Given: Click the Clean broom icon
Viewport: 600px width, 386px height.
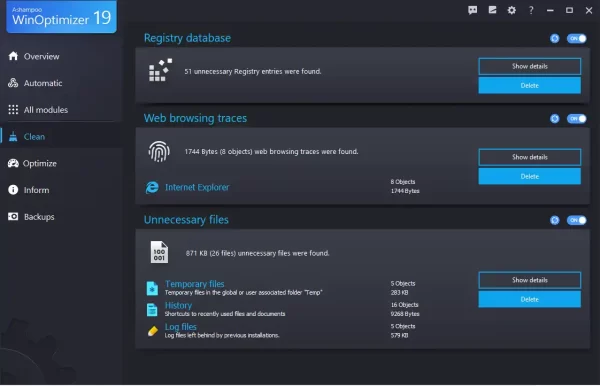Looking at the screenshot, I should tap(13, 136).
